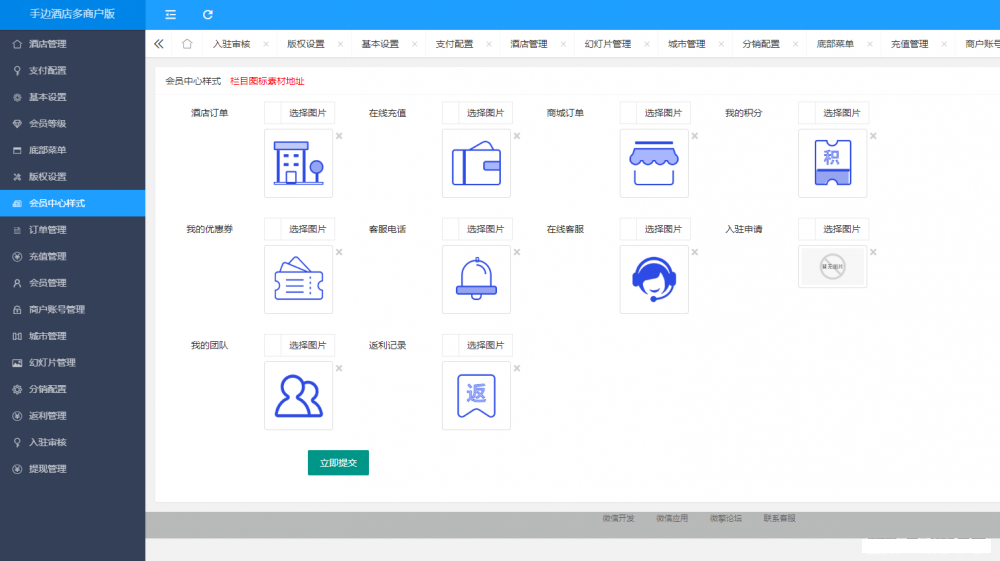Image resolution: width=1000 pixels, height=561 pixels.
Task: Open 酒店管理 in the sidebar
Action: 48,44
